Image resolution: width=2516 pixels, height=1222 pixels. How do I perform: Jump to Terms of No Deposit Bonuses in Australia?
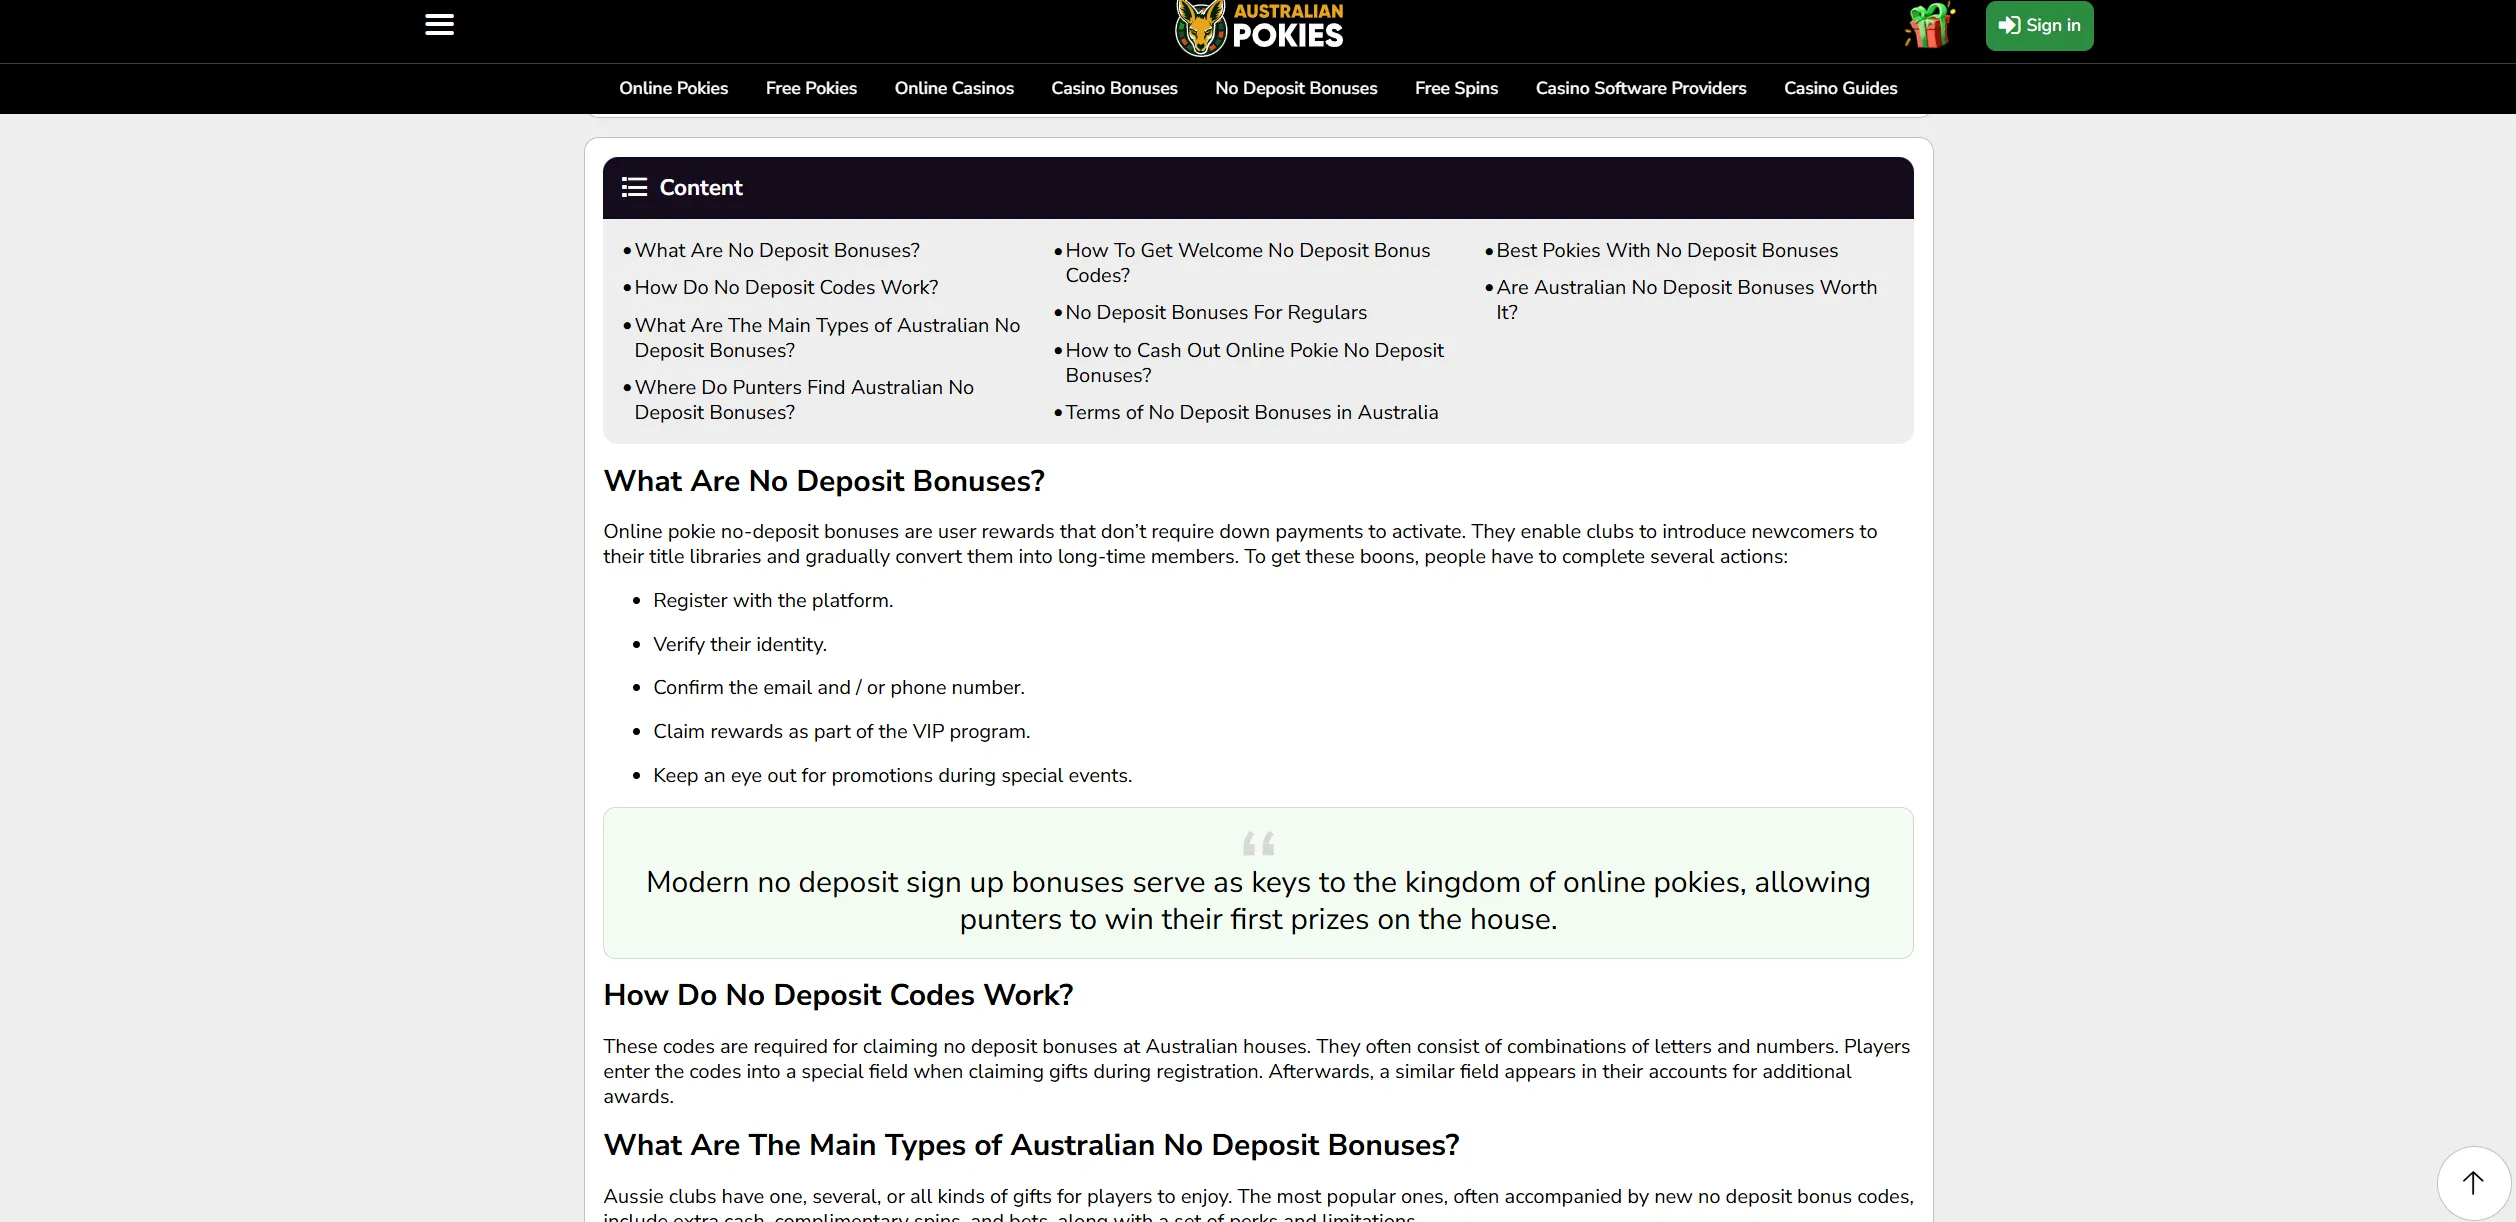pyautogui.click(x=1251, y=413)
